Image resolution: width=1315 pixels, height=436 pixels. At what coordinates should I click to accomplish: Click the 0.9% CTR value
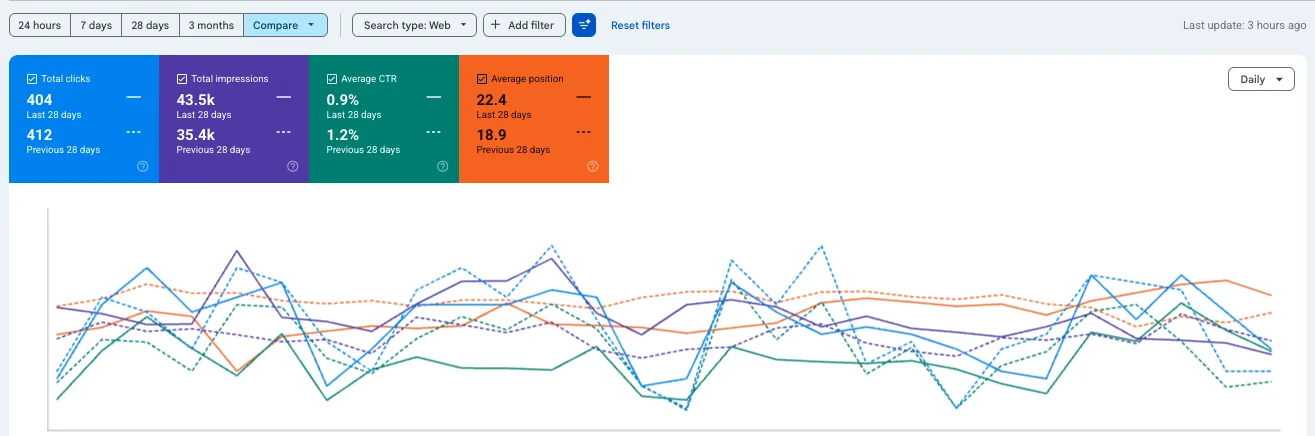[x=343, y=99]
